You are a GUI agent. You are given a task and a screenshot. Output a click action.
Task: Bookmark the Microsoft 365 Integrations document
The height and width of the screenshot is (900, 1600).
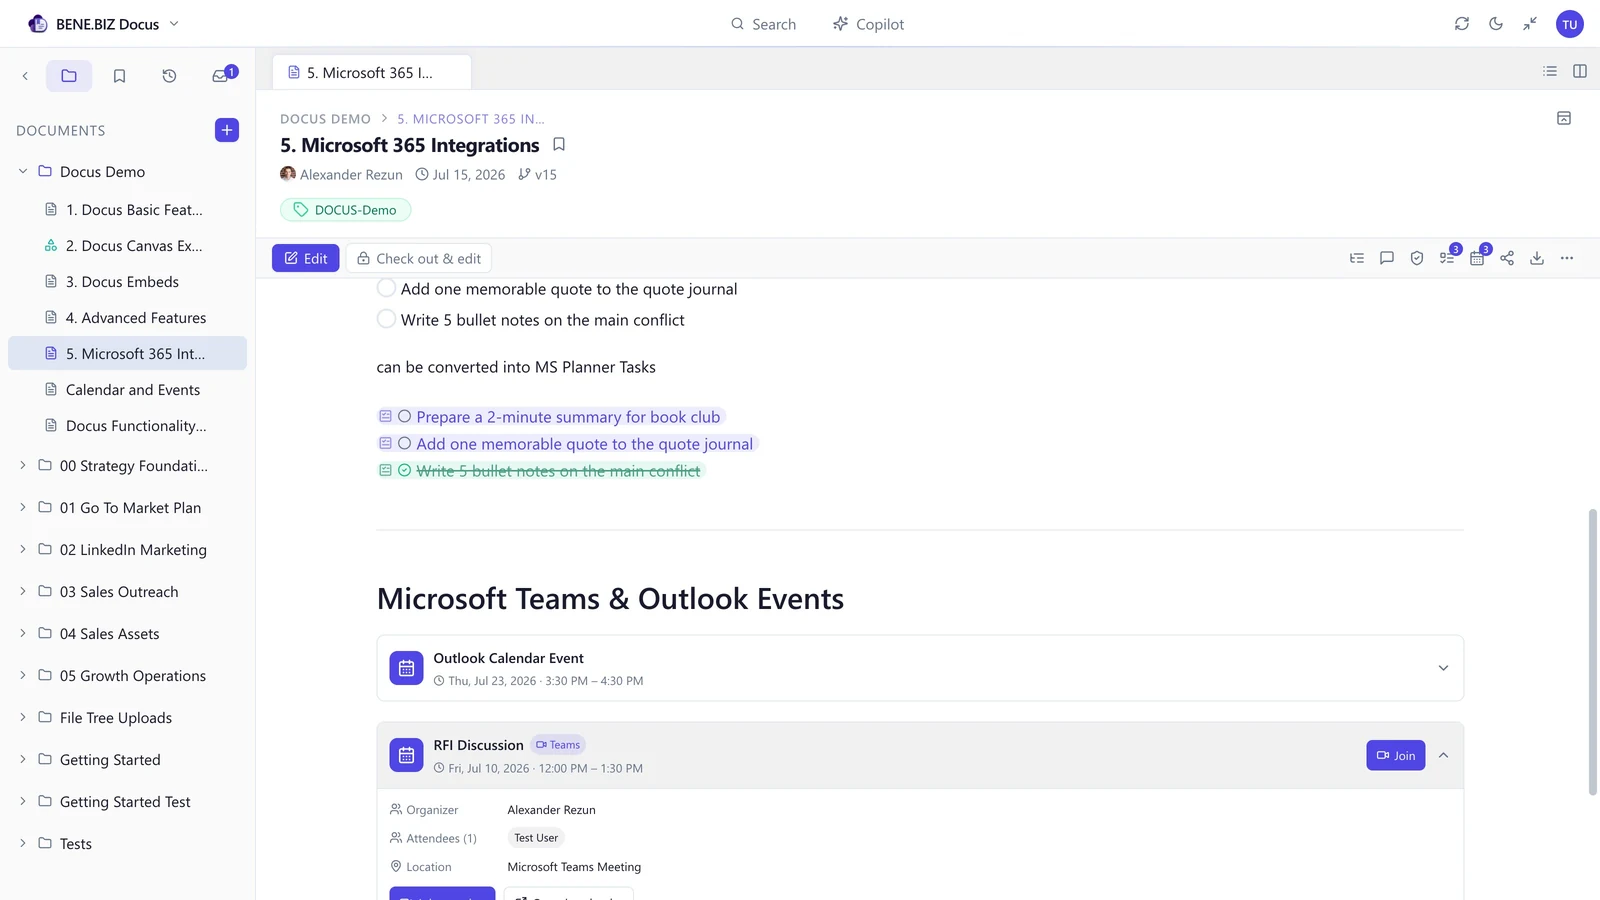pyautogui.click(x=559, y=145)
